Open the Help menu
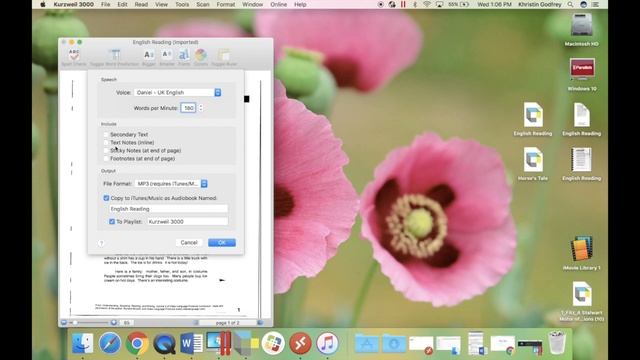This screenshot has width=640, height=360. pos(300,4)
